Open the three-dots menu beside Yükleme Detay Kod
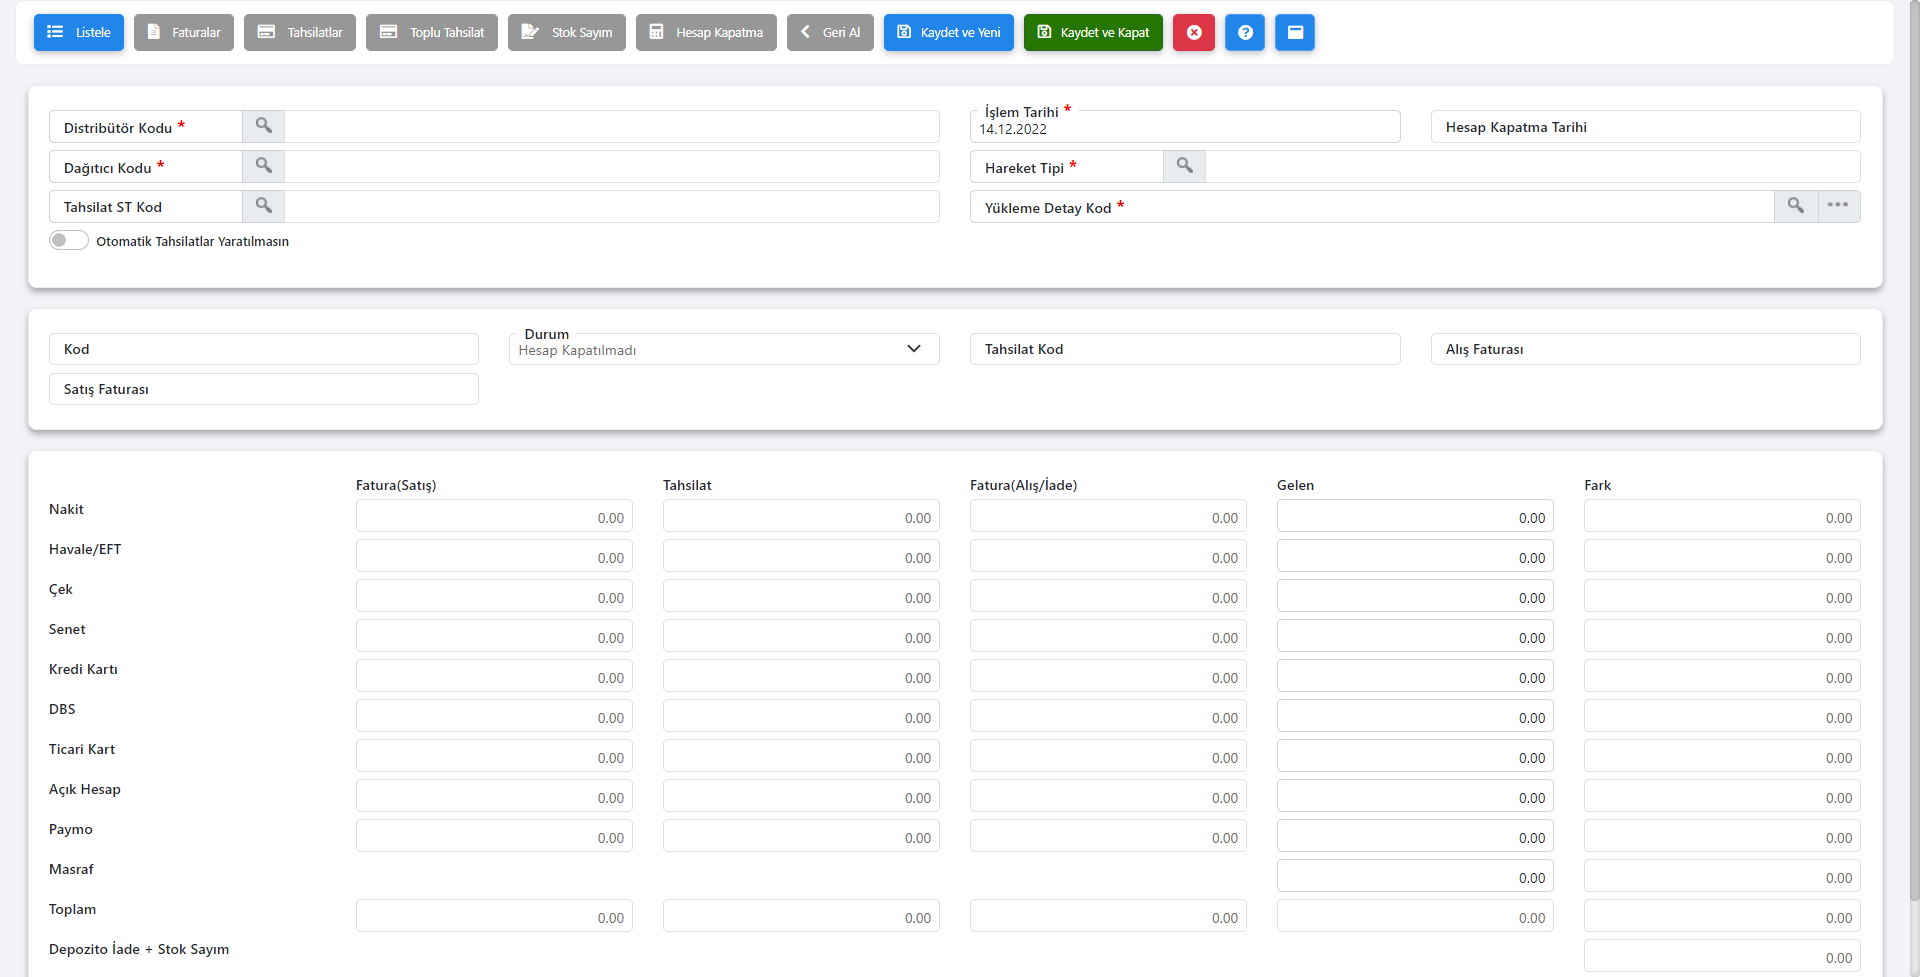 click(1838, 206)
